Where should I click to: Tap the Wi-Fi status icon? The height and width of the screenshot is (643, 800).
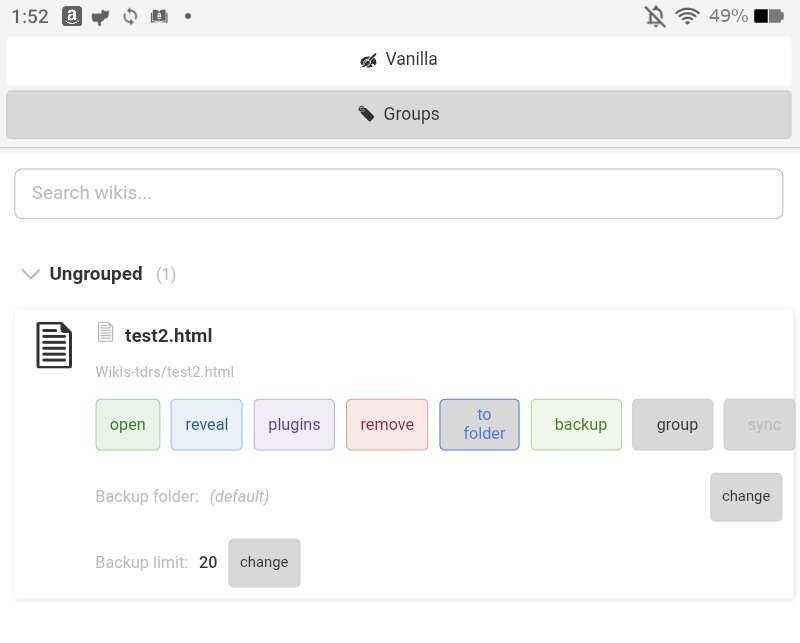[x=686, y=16]
